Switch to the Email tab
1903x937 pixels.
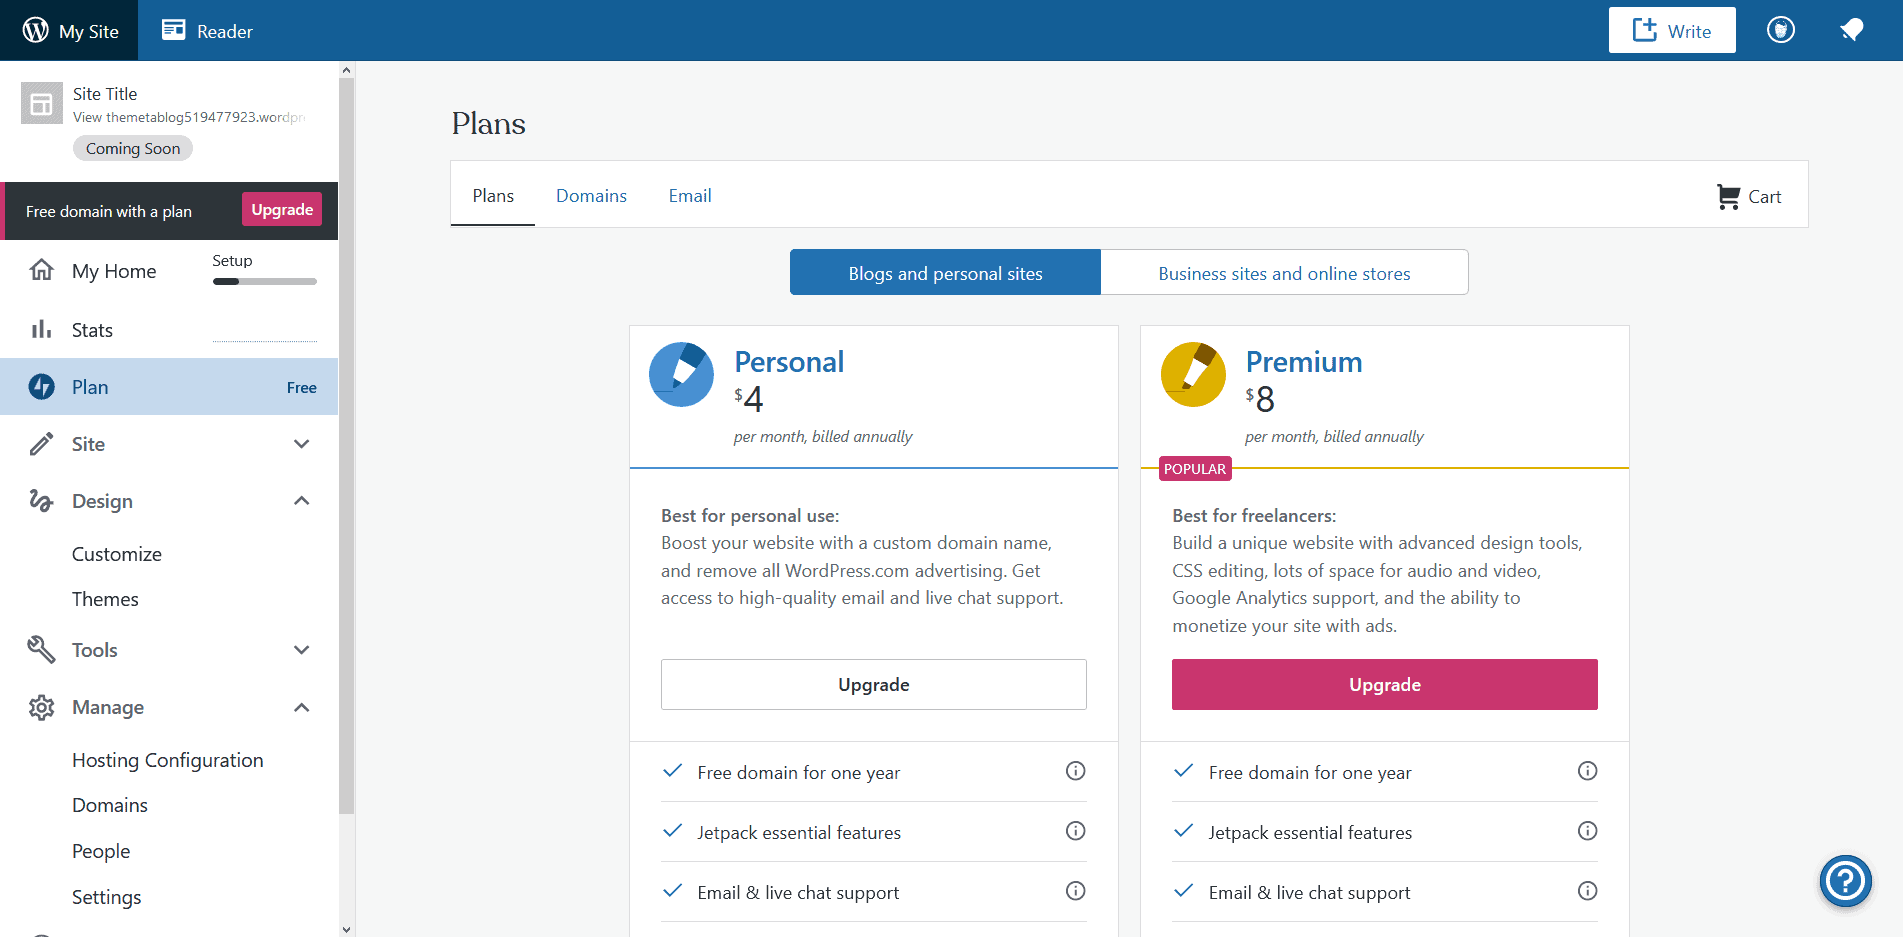point(689,195)
